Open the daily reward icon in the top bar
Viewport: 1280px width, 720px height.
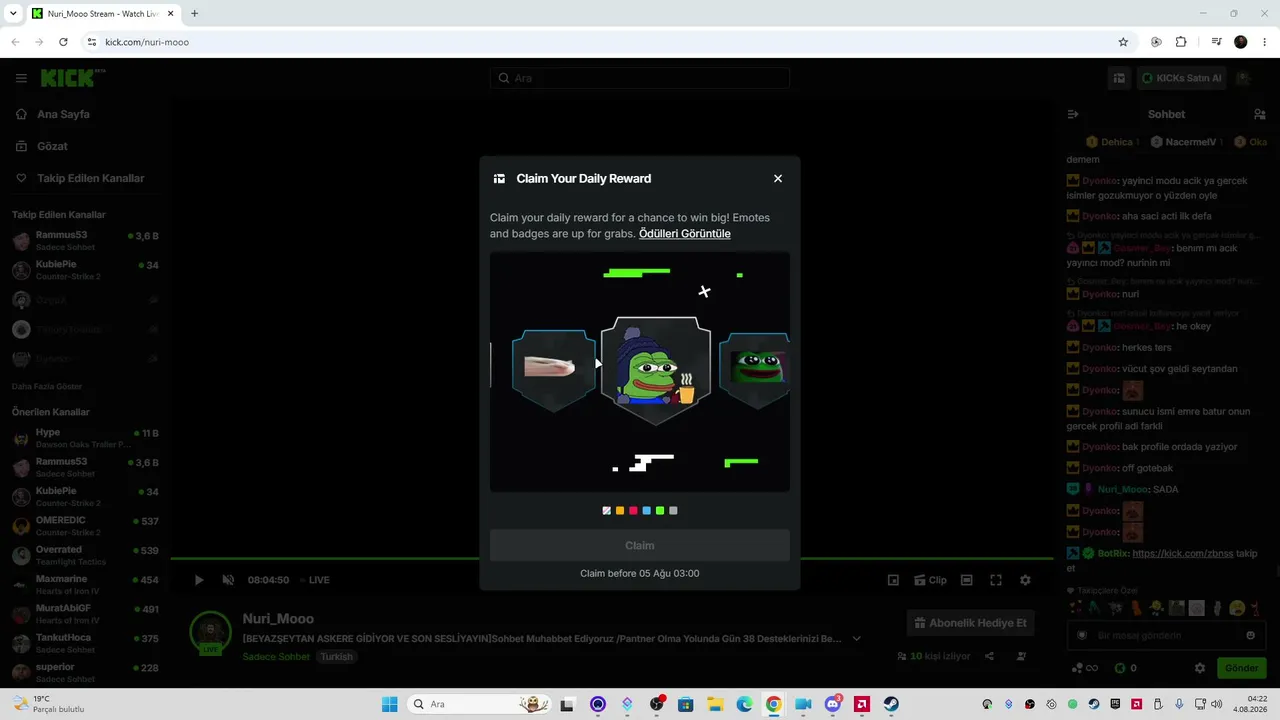[x=1120, y=78]
